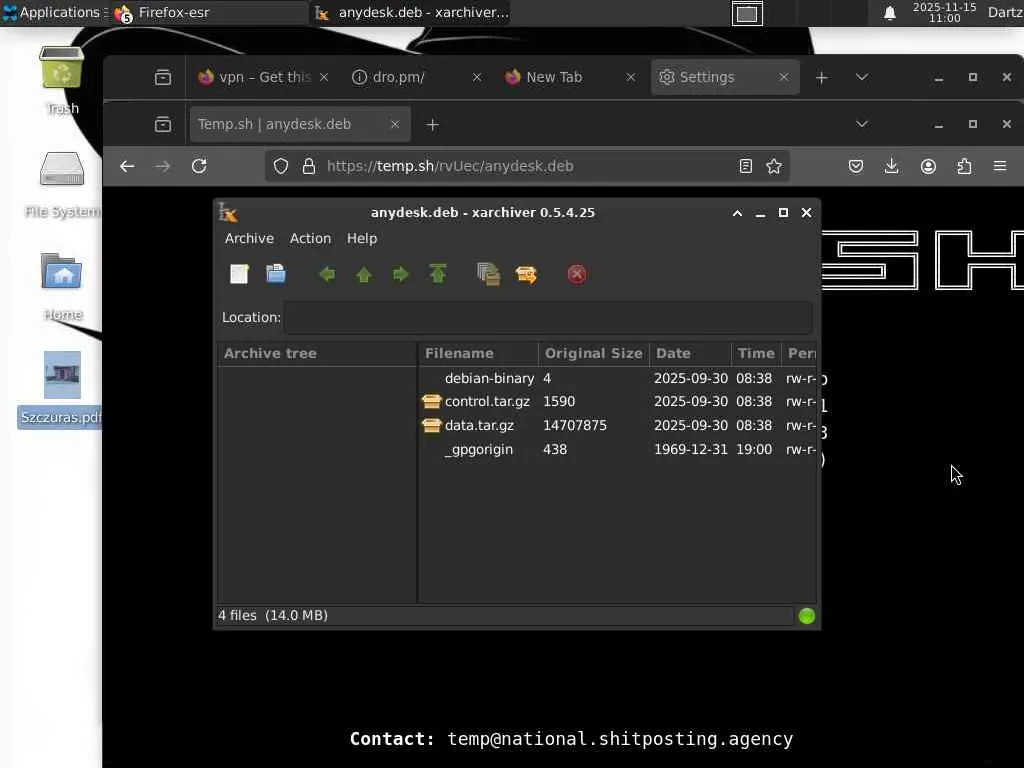Viewport: 1024px width, 768px height.
Task: Switch to the Settings tab in back window
Action: 725,77
